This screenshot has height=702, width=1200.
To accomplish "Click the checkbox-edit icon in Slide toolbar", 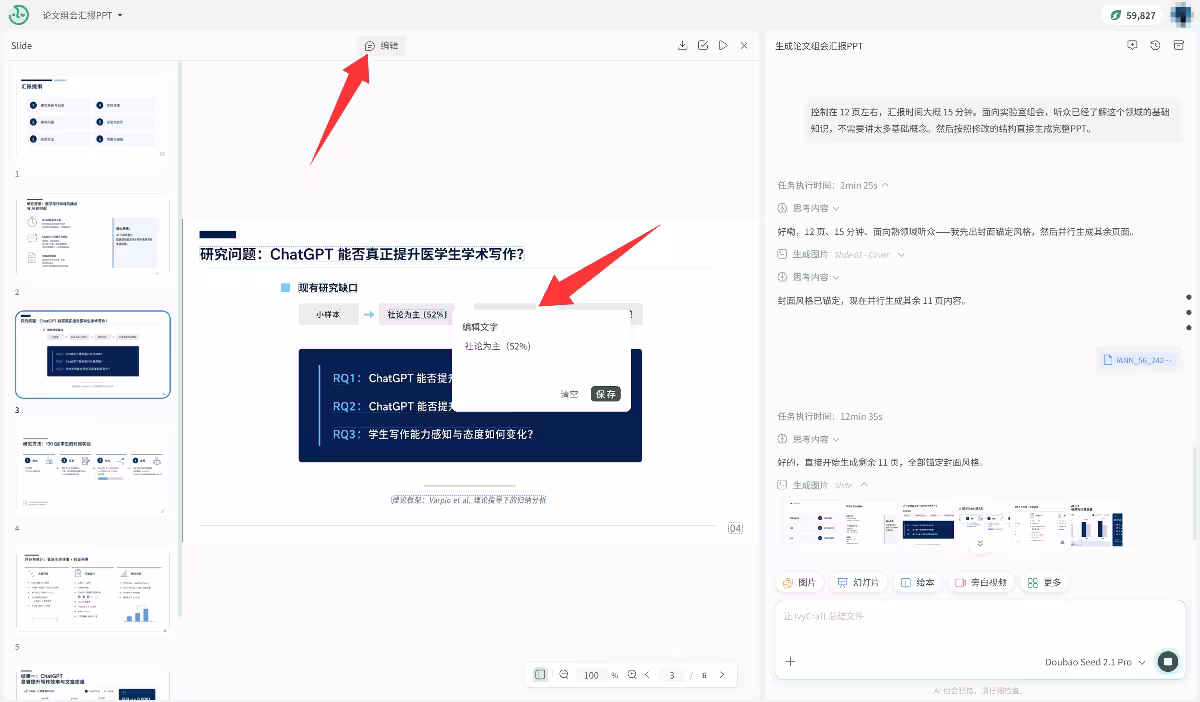I will tap(703, 46).
